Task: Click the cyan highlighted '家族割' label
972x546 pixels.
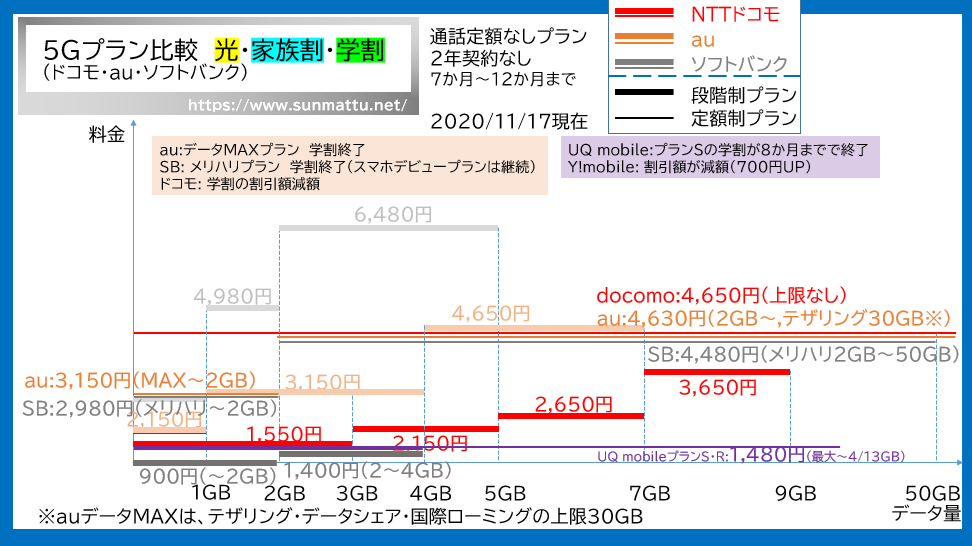Action: pos(287,50)
